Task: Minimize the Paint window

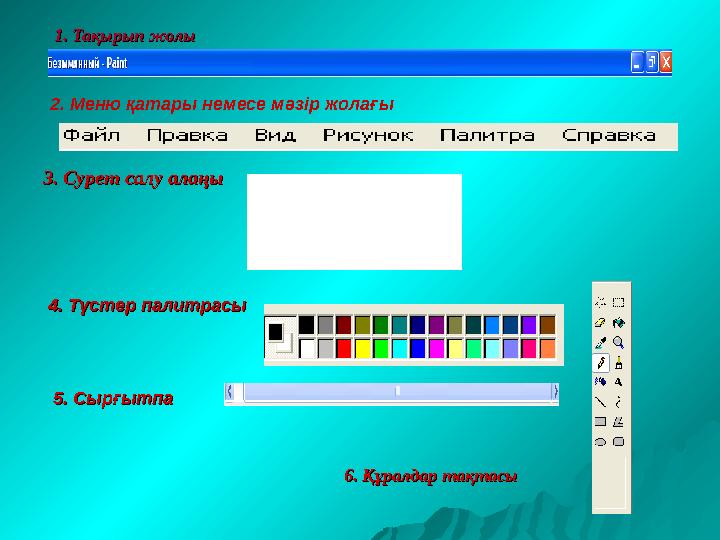Action: pyautogui.click(x=637, y=62)
